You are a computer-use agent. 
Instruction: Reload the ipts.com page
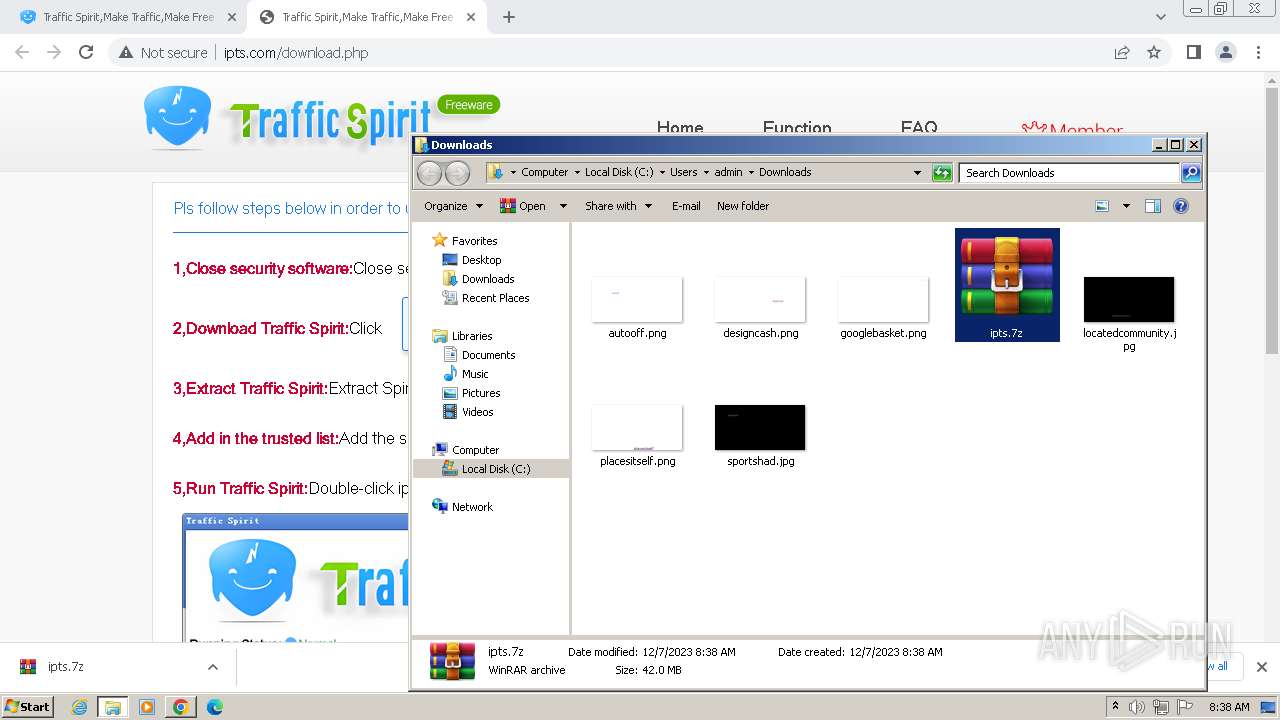click(x=86, y=53)
